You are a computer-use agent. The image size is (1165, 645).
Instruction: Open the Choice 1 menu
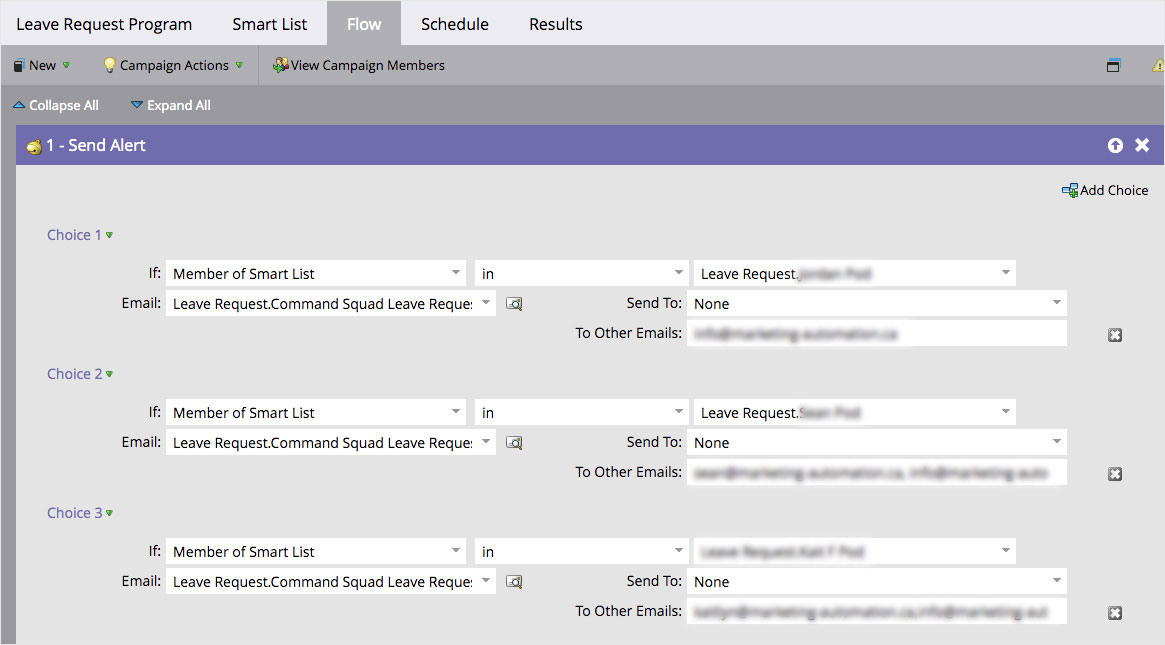click(x=79, y=235)
